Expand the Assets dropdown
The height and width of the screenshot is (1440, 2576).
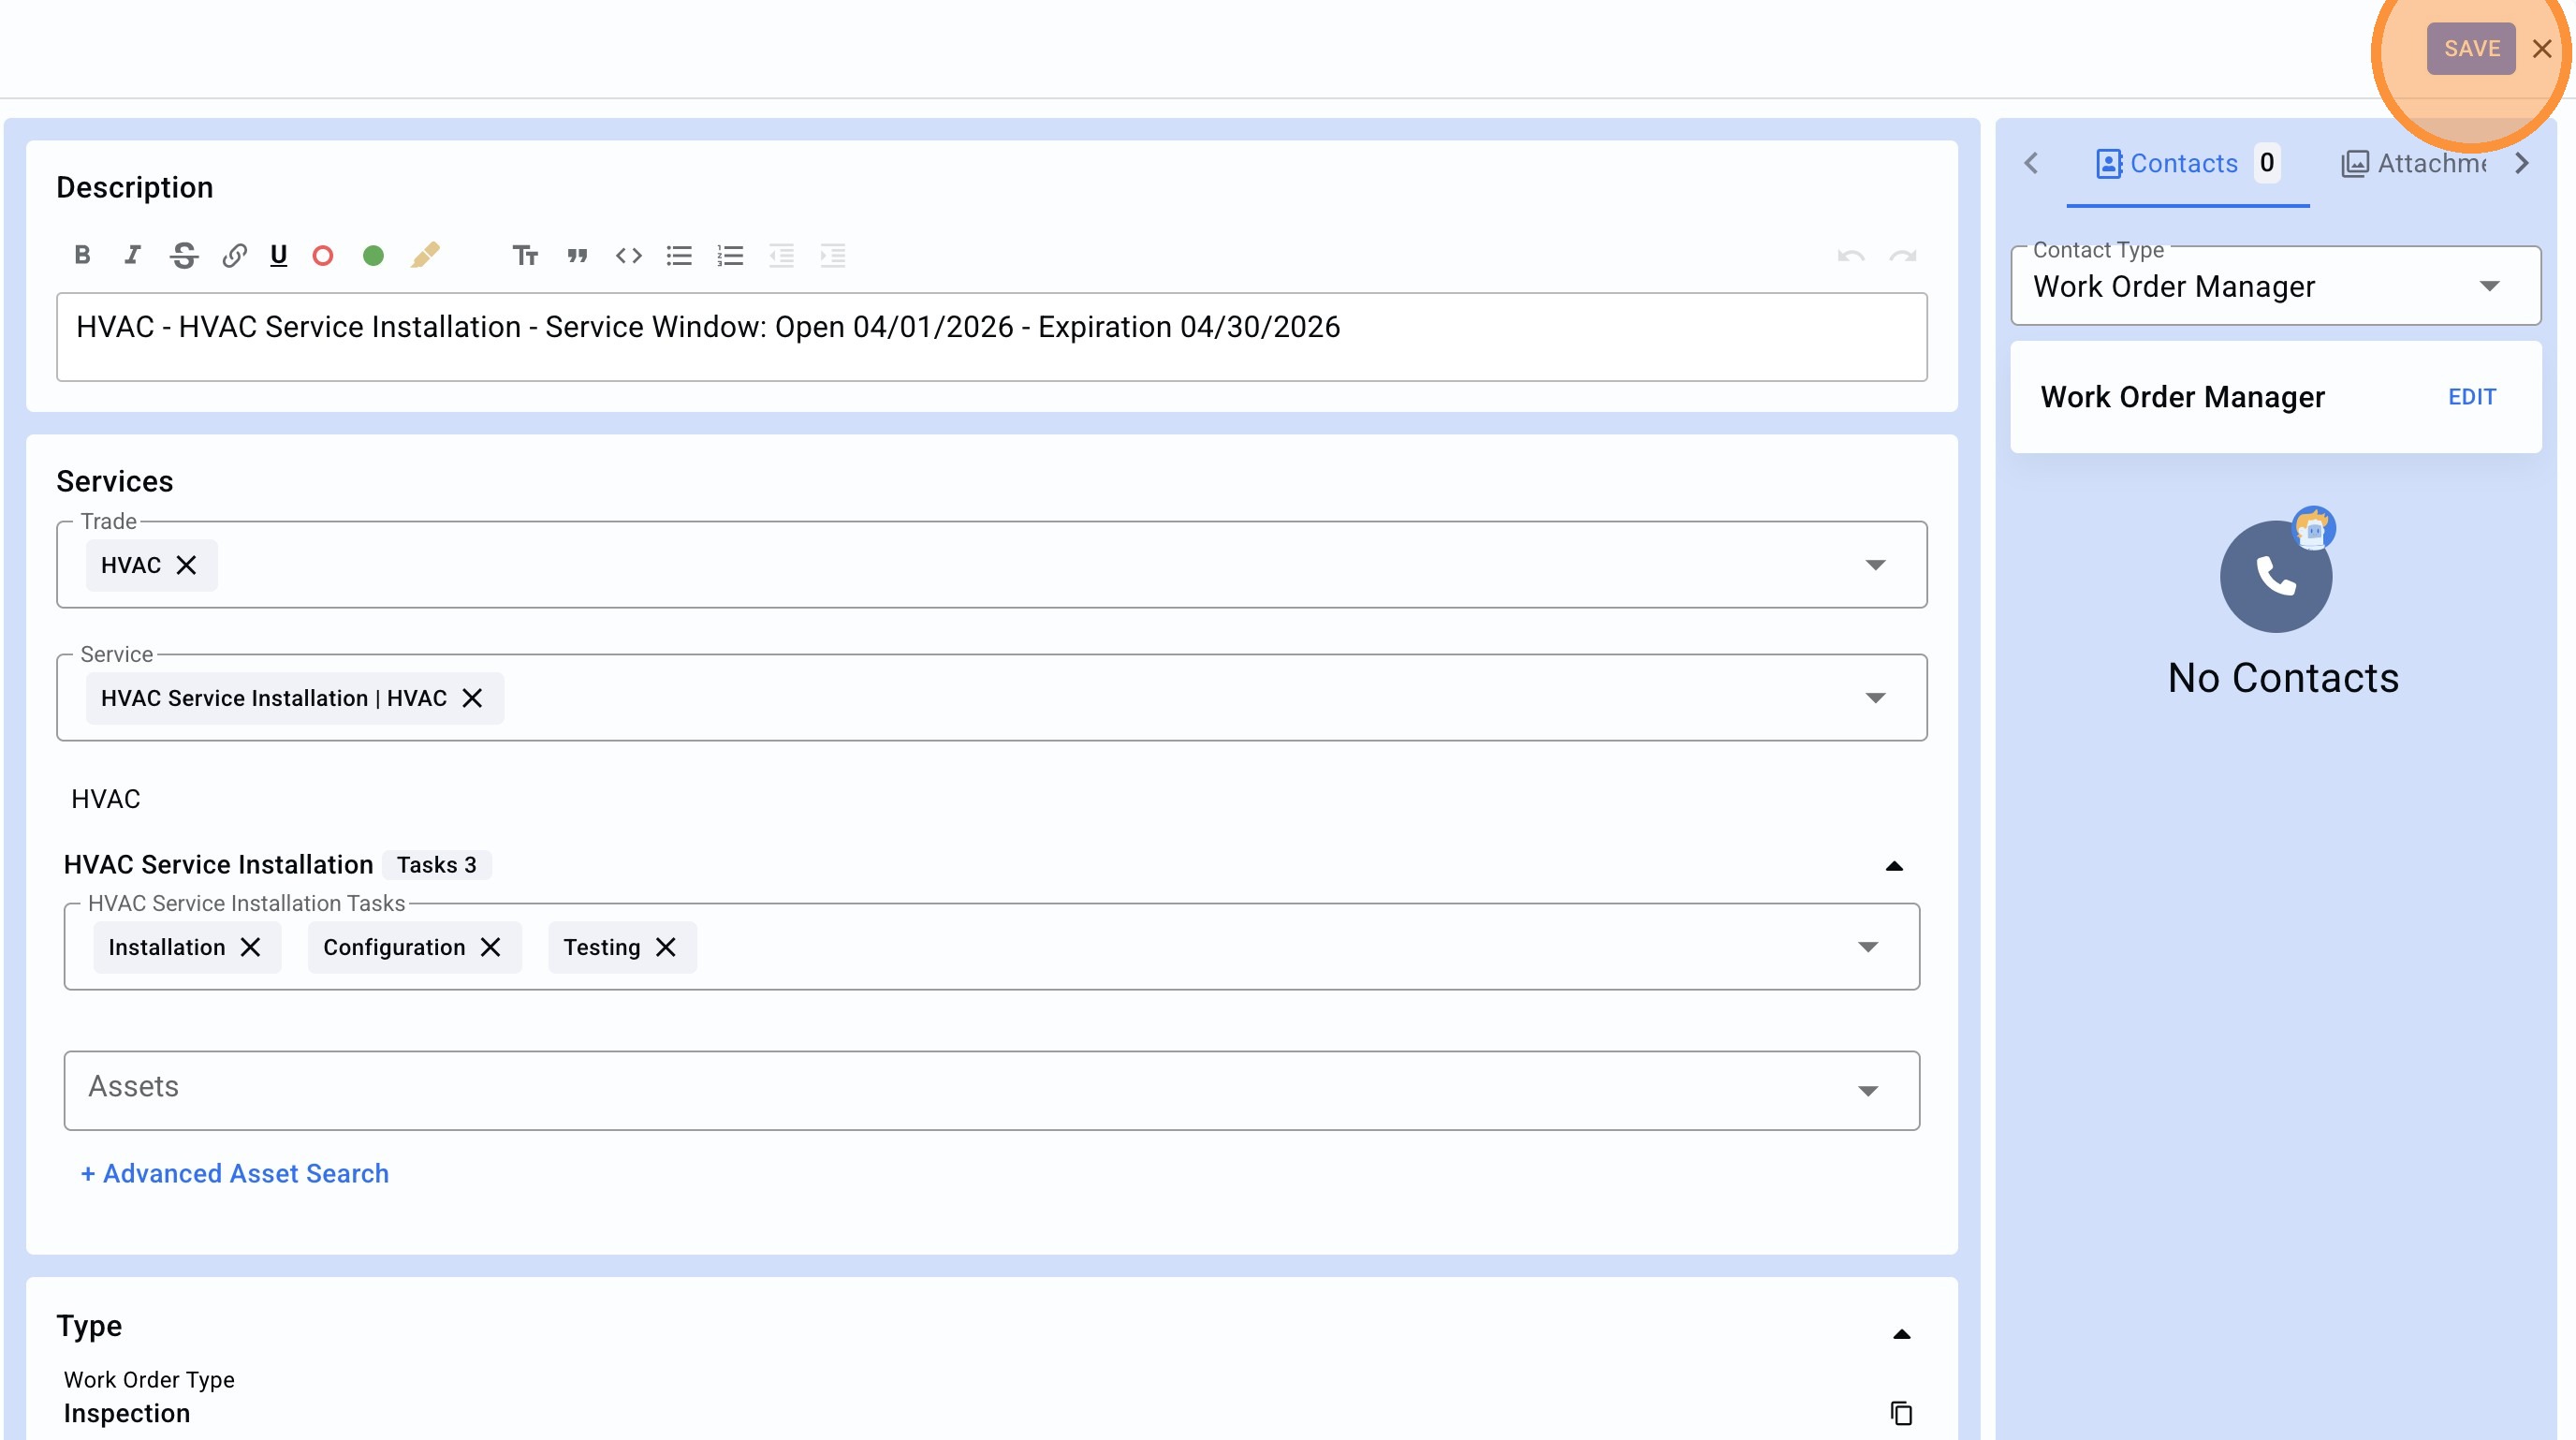tap(1867, 1090)
